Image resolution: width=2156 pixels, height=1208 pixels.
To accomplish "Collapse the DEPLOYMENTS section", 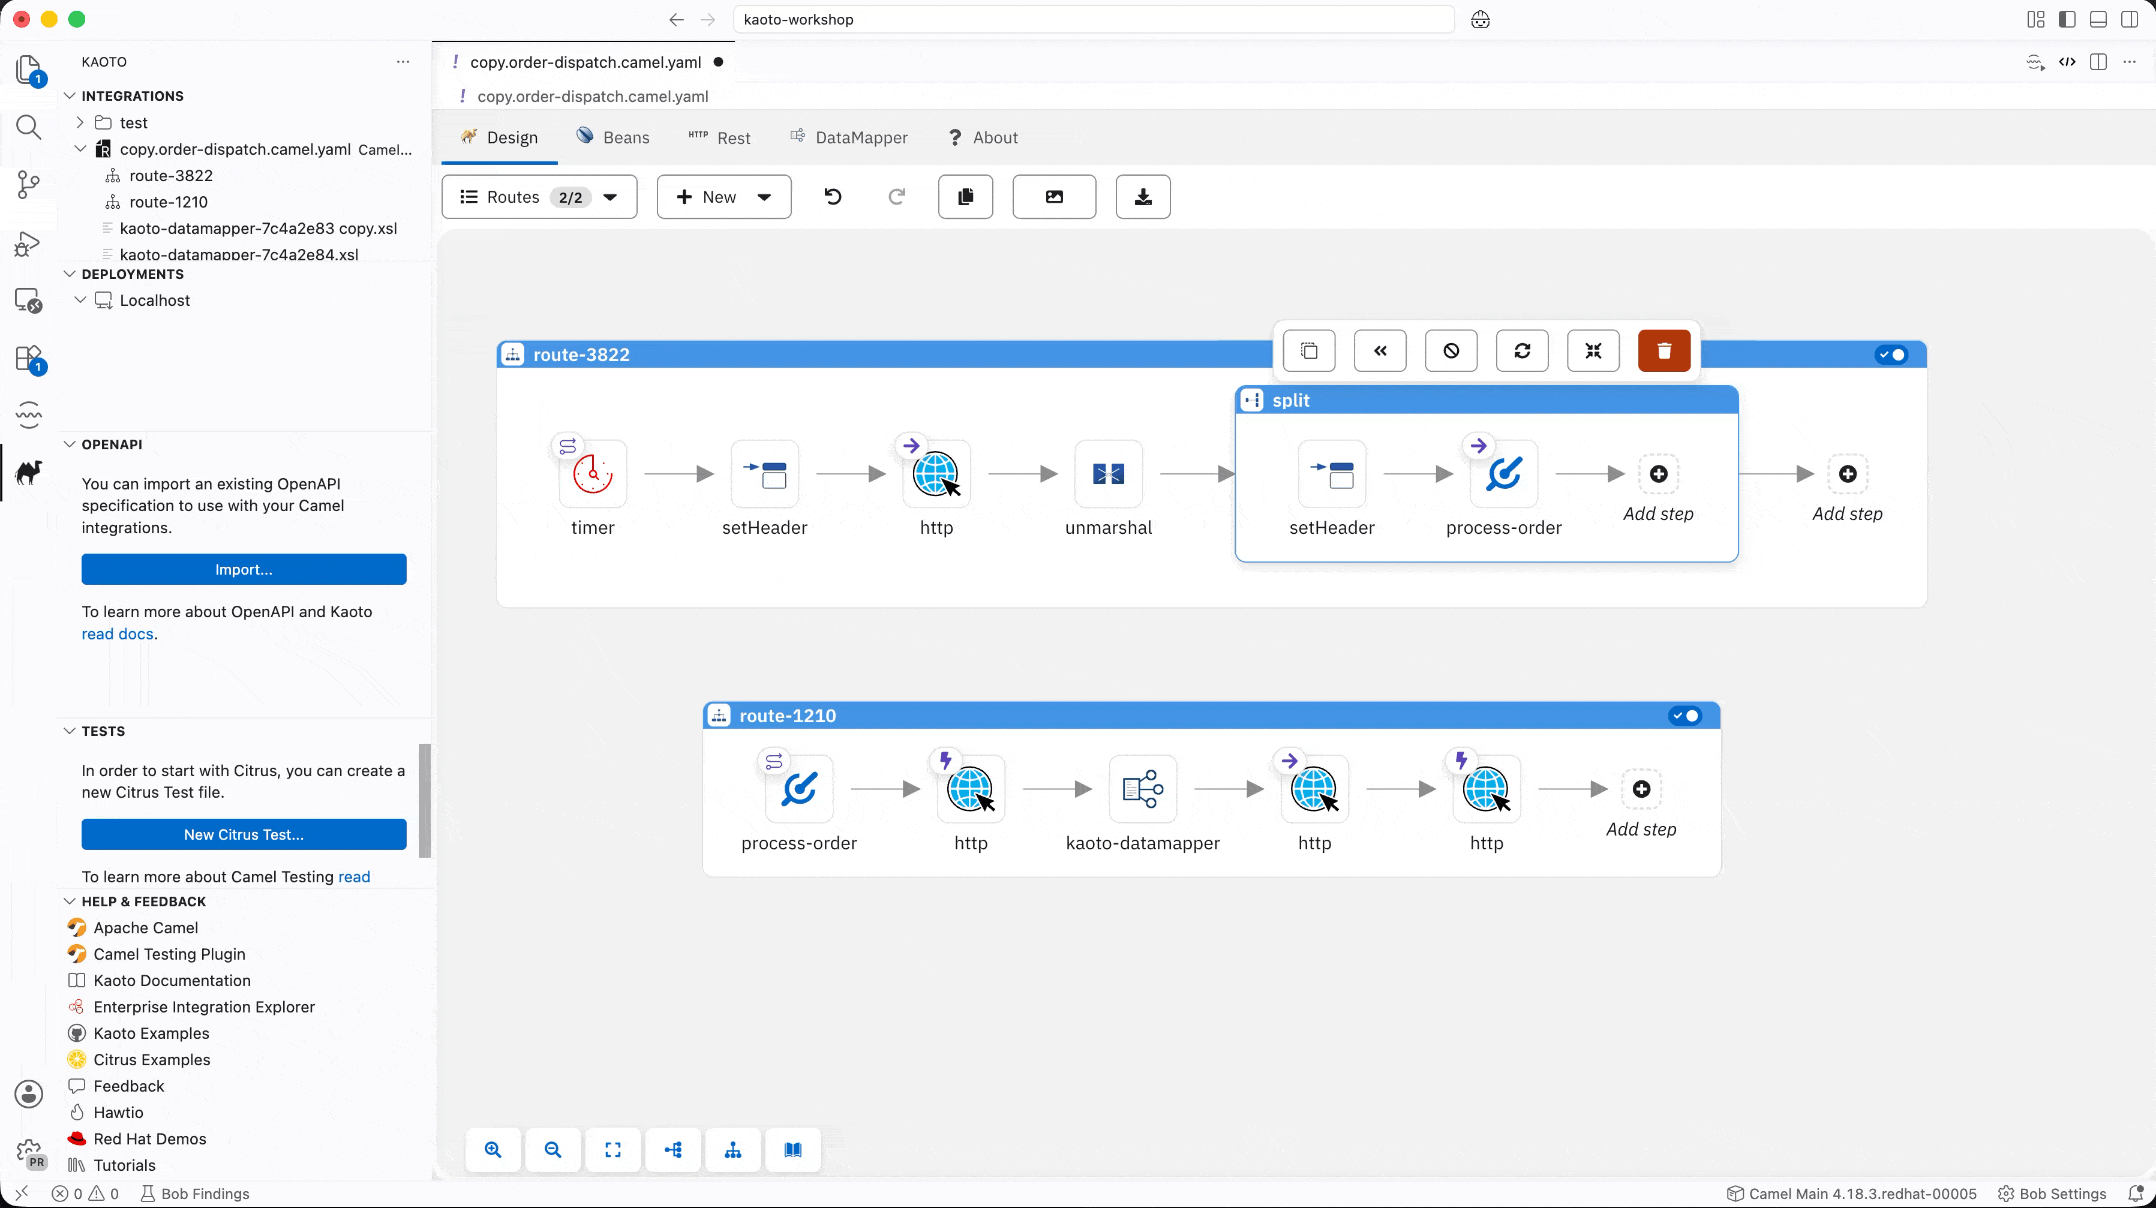I will (70, 274).
